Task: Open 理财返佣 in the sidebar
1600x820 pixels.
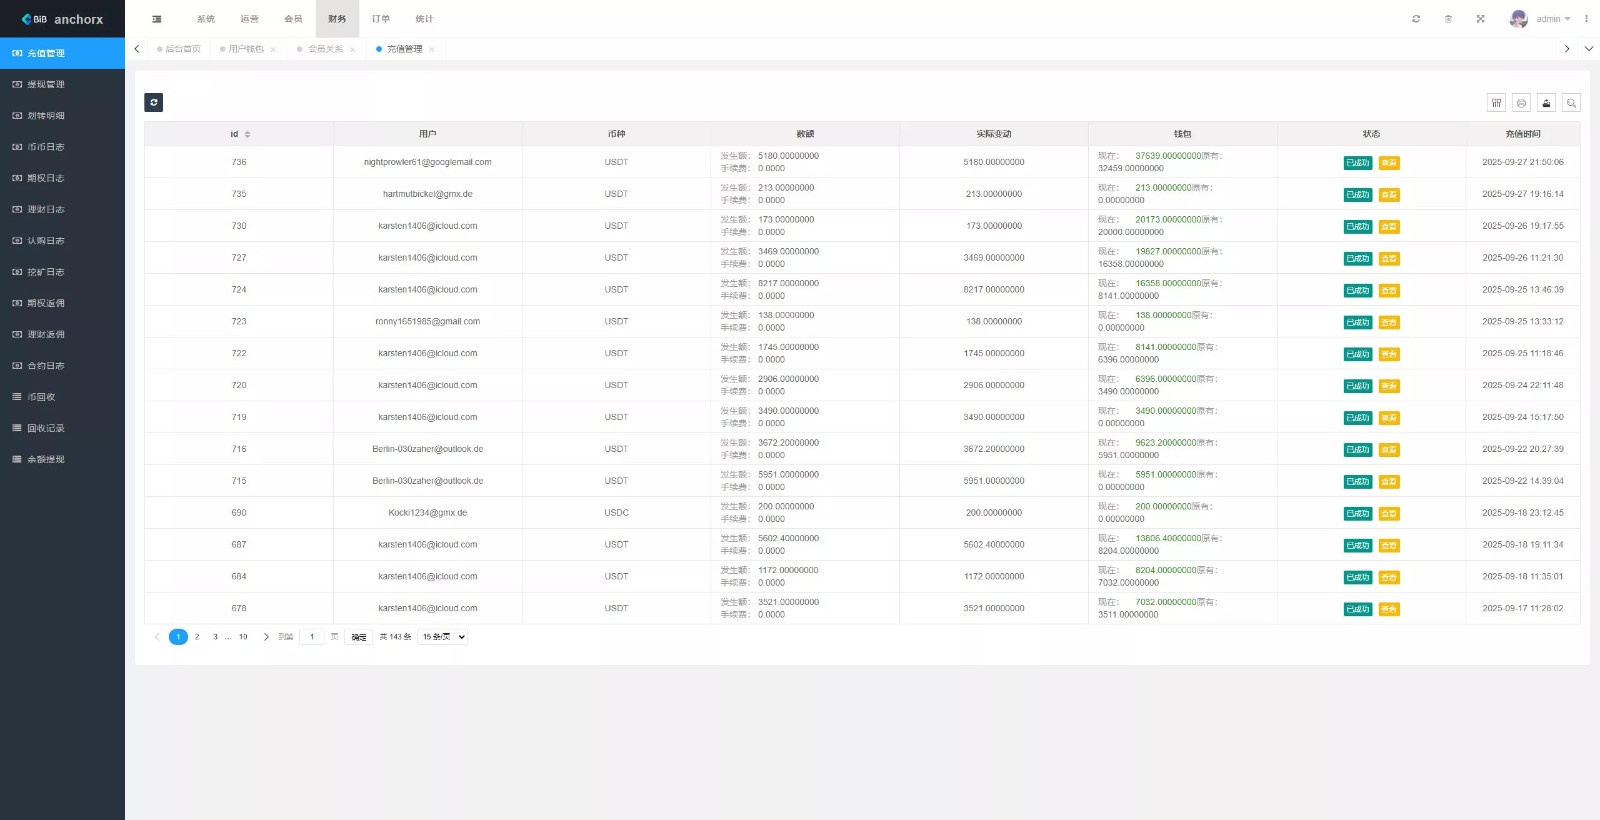Action: click(x=62, y=334)
